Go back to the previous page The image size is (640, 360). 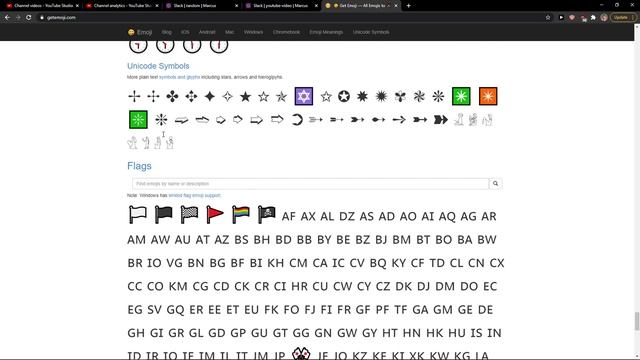(x=7, y=18)
